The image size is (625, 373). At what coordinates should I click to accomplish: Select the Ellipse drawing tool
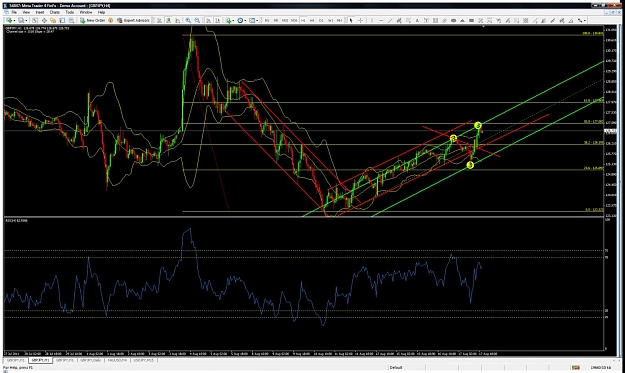click(453, 20)
